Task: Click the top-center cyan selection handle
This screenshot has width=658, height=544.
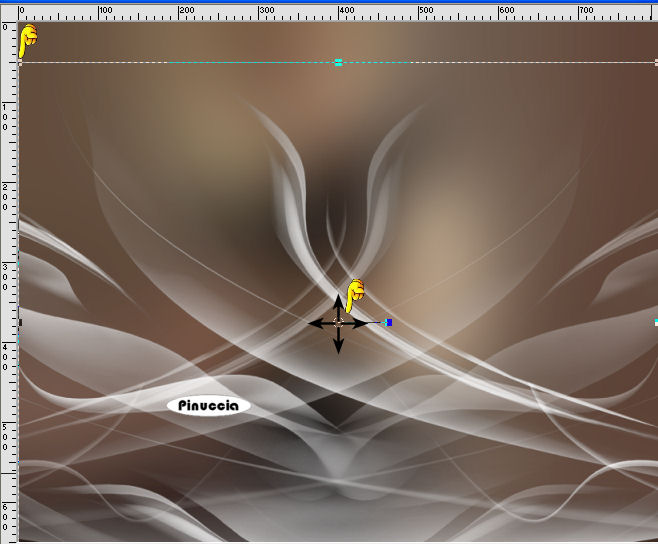Action: coord(339,63)
